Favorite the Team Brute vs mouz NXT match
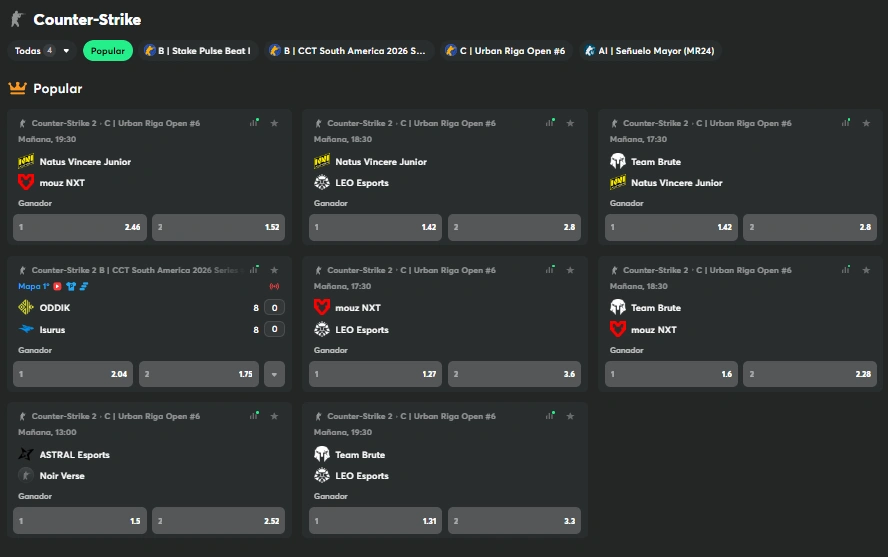The height and width of the screenshot is (557, 888). tap(866, 270)
